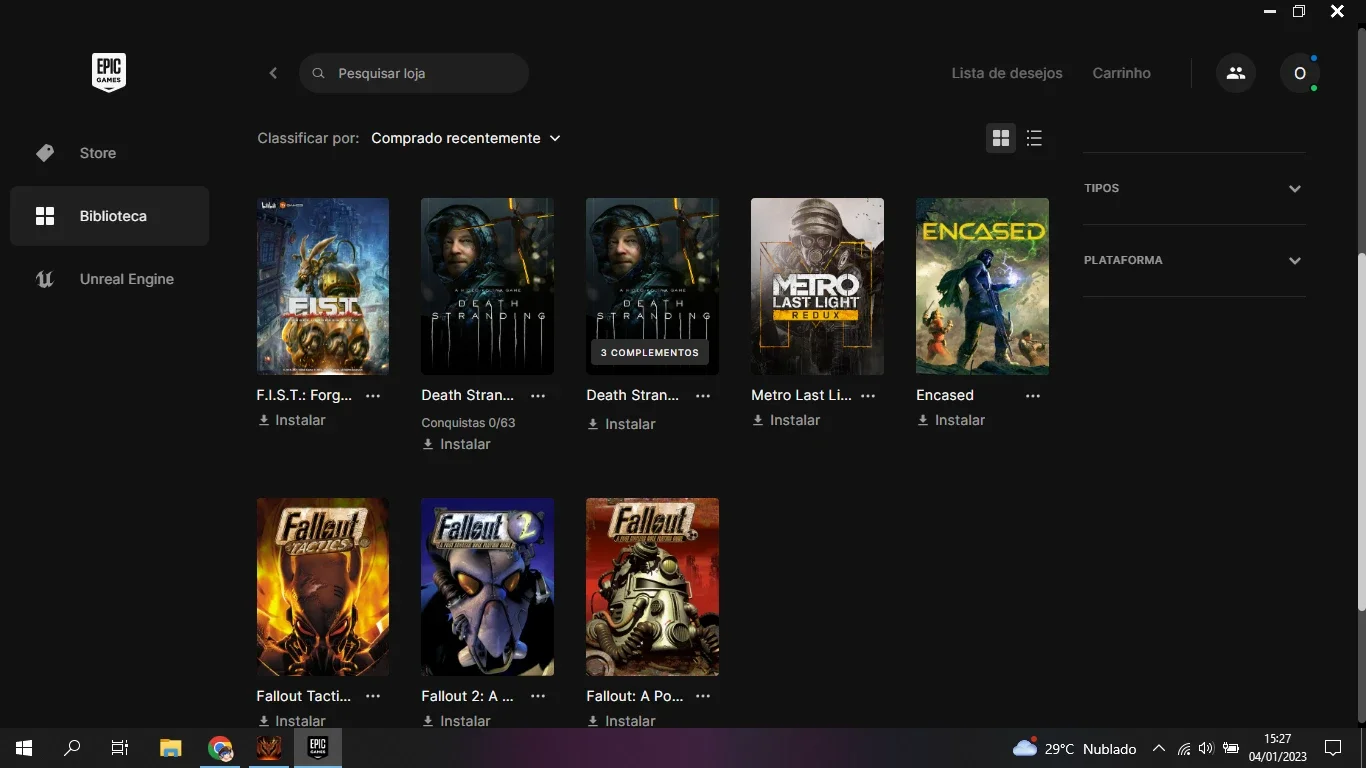Image resolution: width=1366 pixels, height=768 pixels.
Task: Install the Encased game
Action: [x=951, y=420]
